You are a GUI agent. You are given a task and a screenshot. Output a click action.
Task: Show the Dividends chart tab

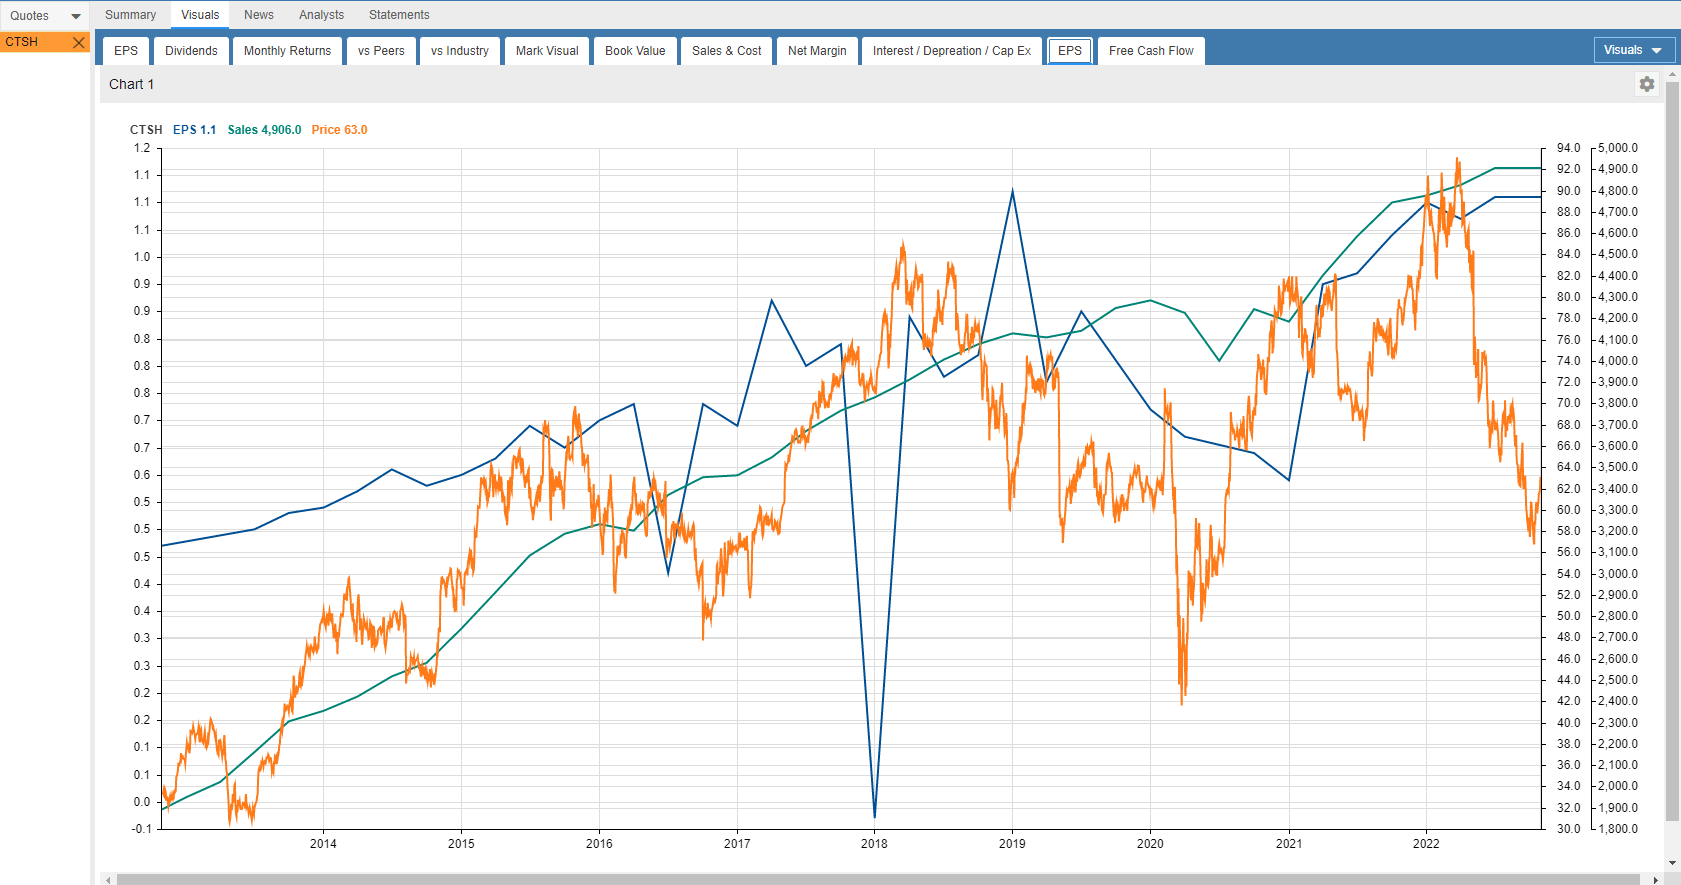pos(191,51)
